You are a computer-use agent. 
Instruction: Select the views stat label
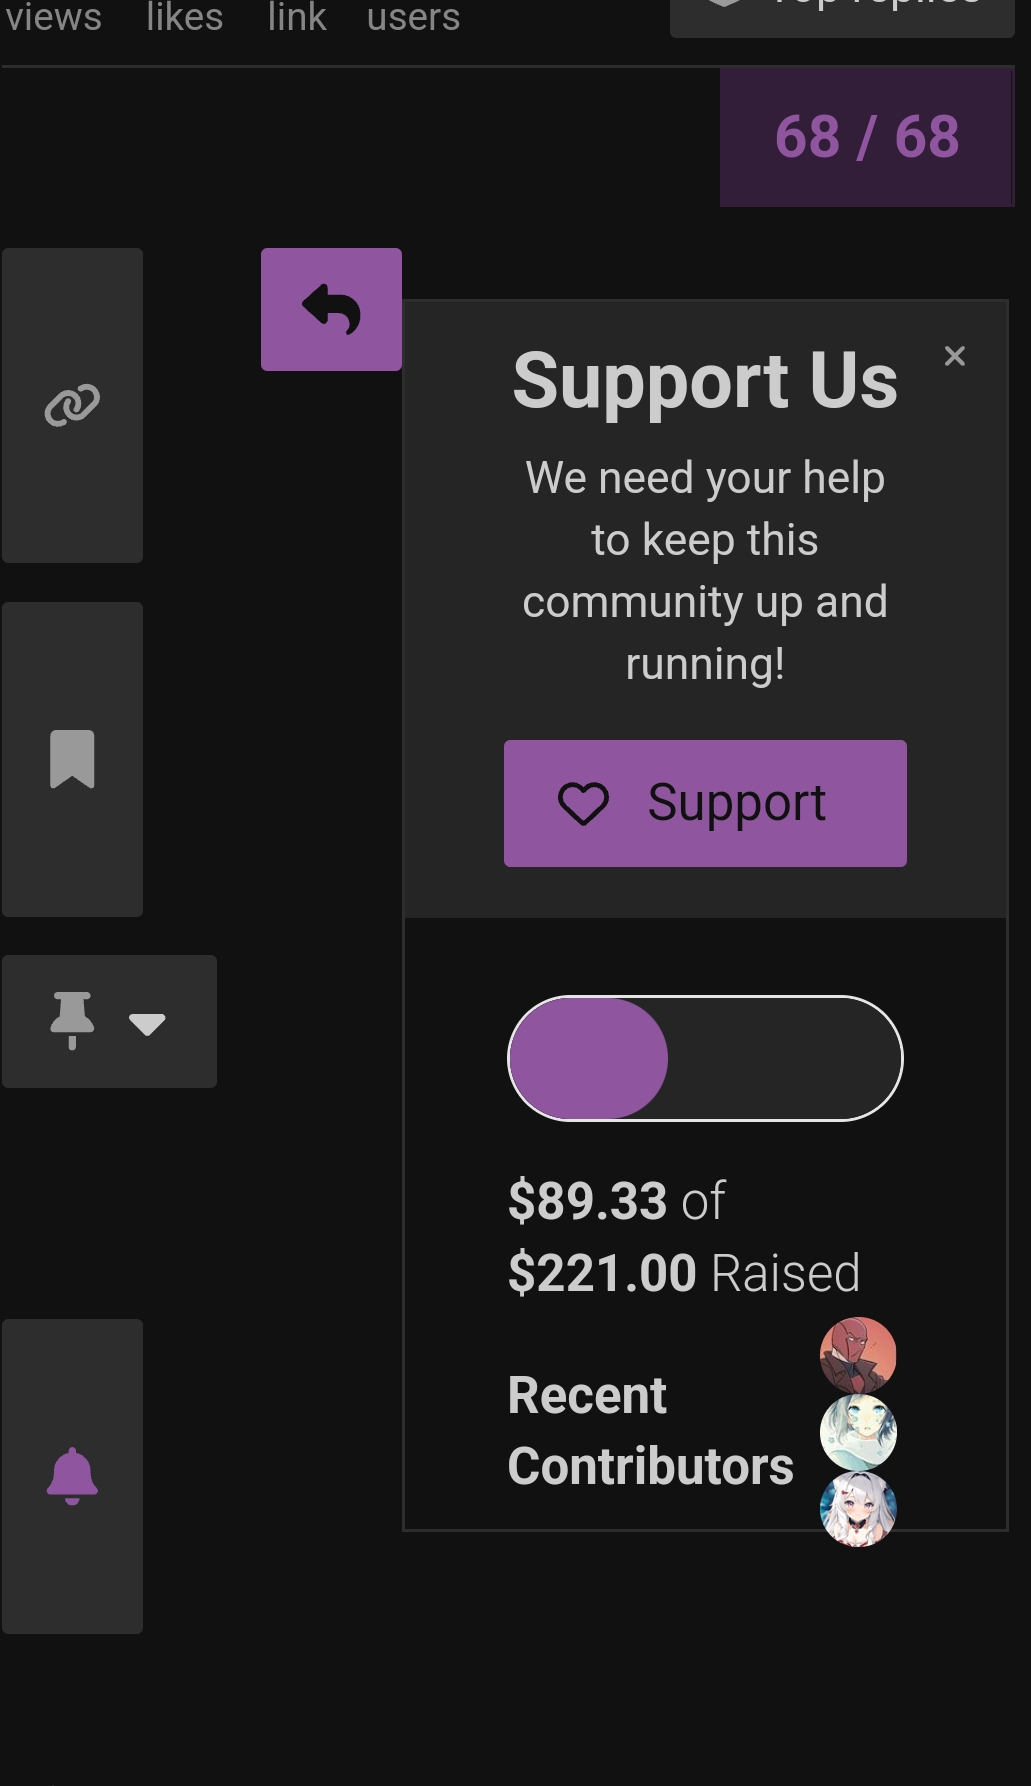53,17
